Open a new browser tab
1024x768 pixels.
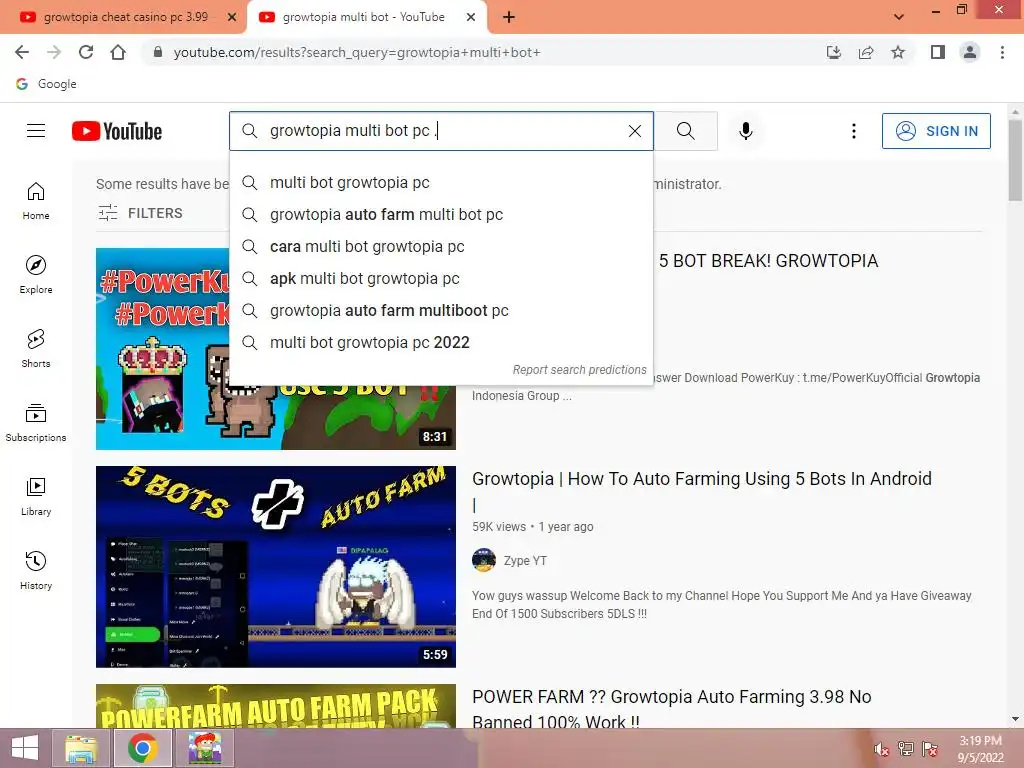509,18
